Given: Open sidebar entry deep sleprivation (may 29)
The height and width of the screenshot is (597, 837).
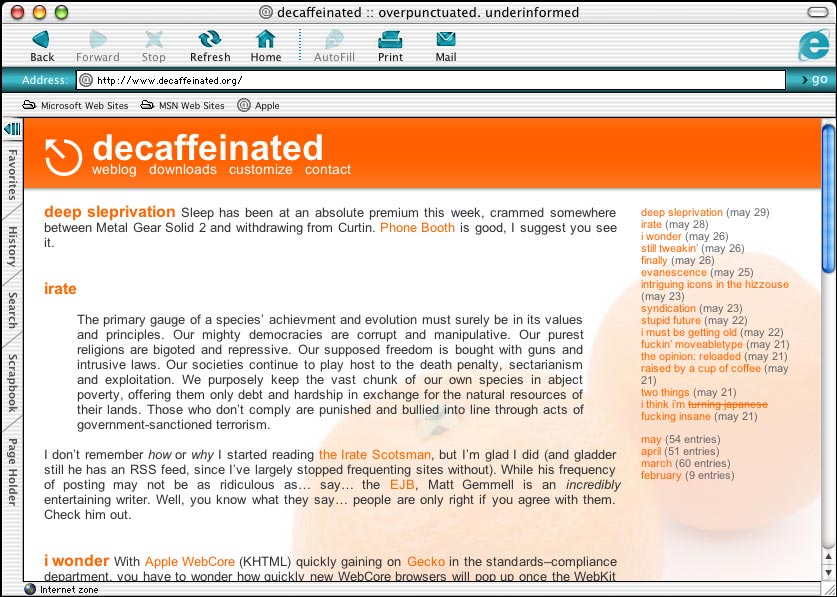Looking at the screenshot, I should coord(682,212).
